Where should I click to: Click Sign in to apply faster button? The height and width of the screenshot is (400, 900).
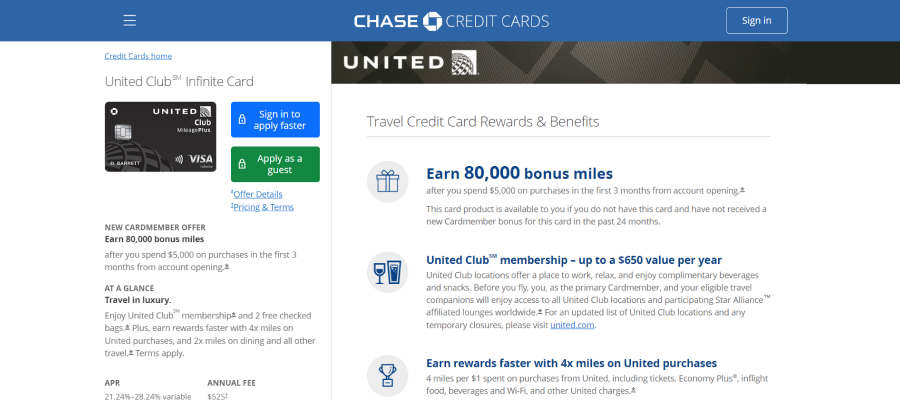[x=276, y=119]
